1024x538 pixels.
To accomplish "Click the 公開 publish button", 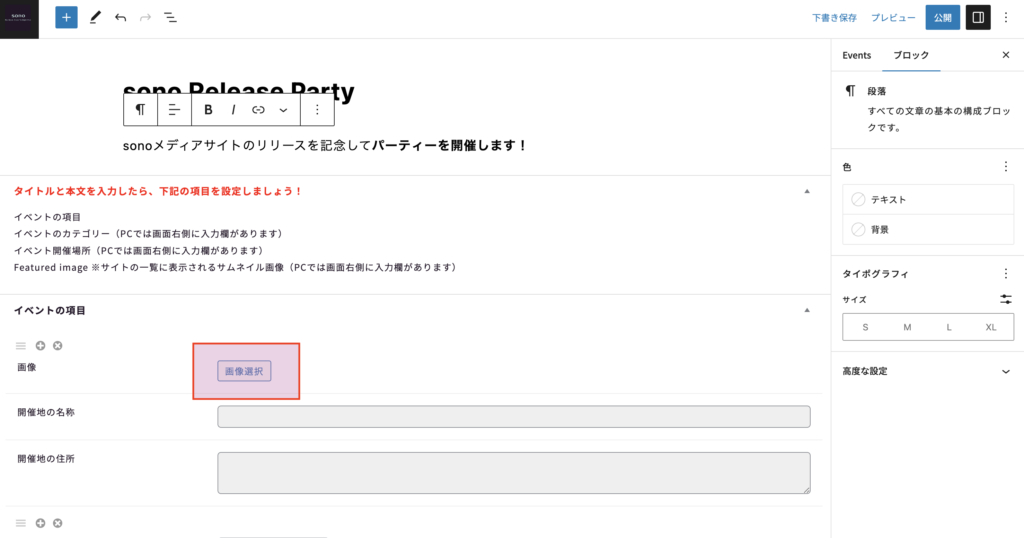I will 942,18.
